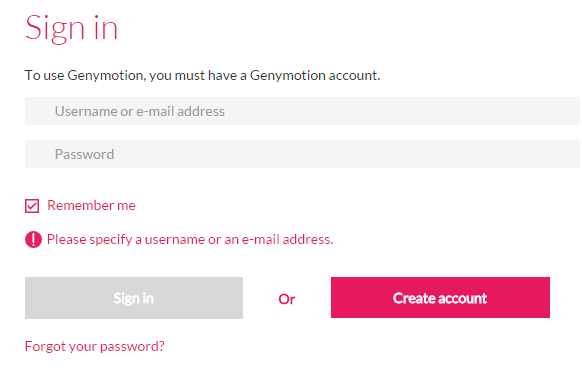The image size is (582, 372).
Task: Recover credentials via Forgot your password?
Action: (x=95, y=346)
